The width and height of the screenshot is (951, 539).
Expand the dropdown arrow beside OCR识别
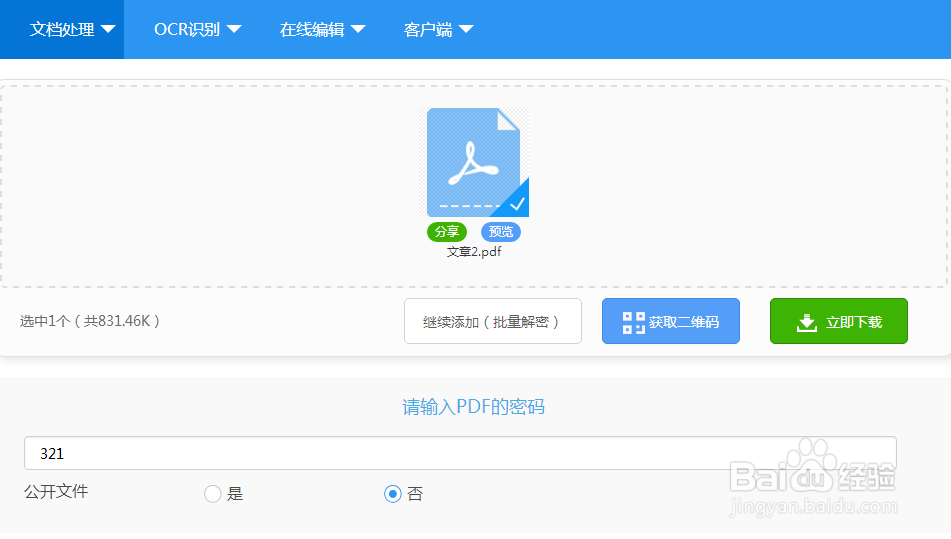234,29
